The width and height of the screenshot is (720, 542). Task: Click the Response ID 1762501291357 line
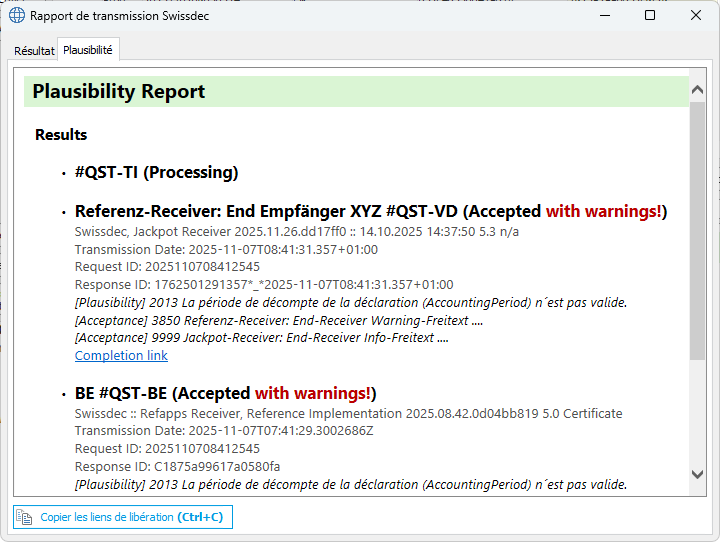pyautogui.click(x=263, y=285)
